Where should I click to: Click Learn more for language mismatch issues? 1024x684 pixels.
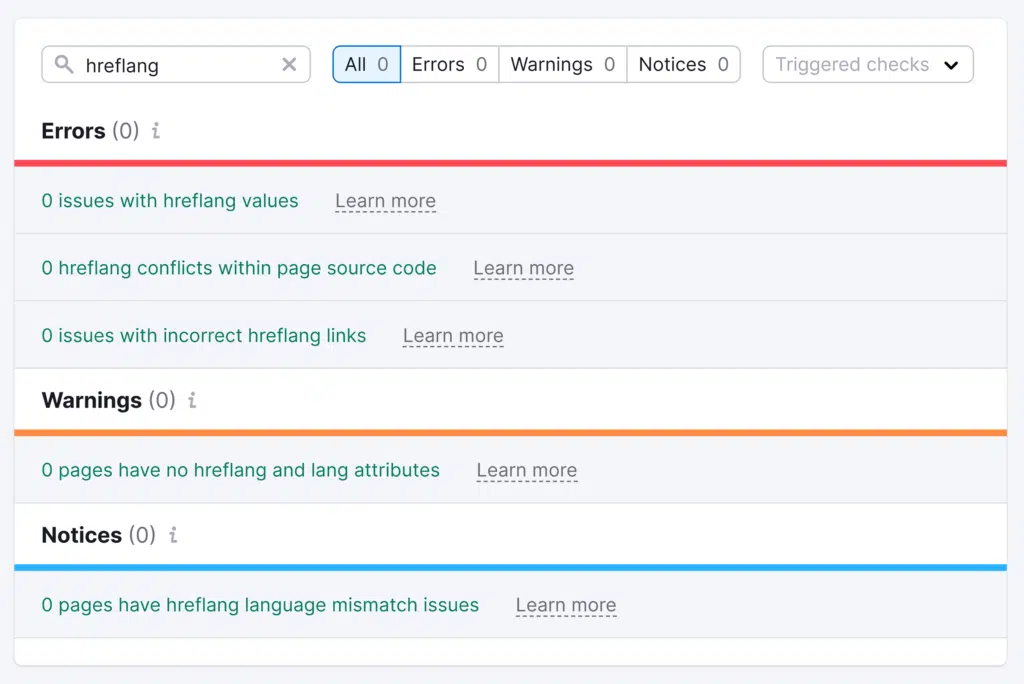[x=565, y=605]
